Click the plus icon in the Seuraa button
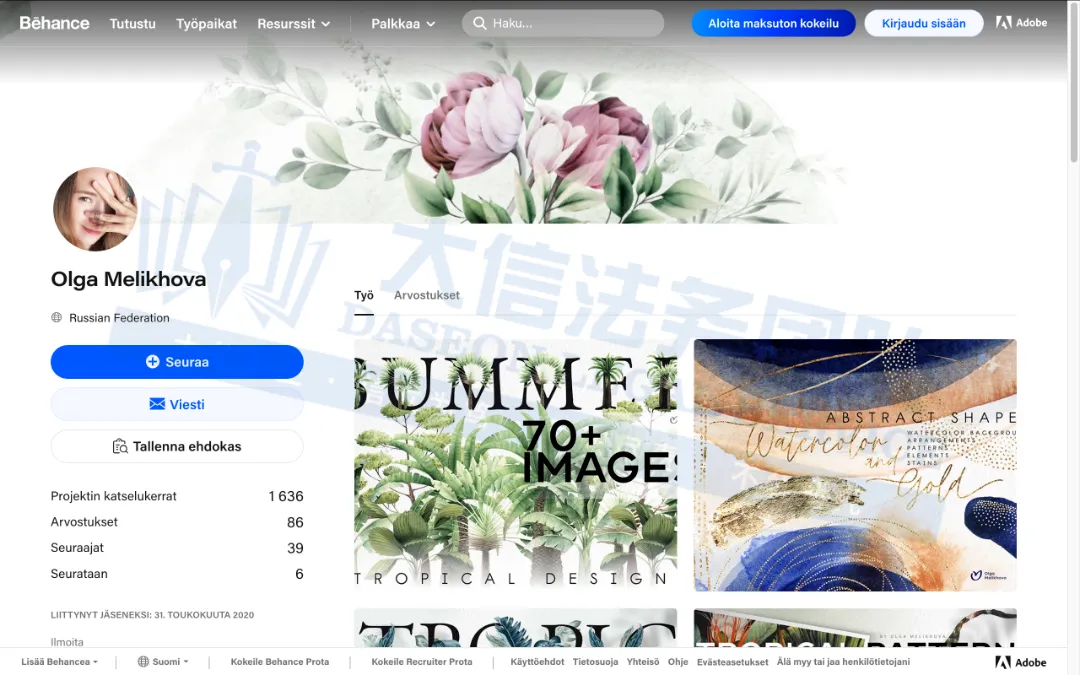Screen dimensions: 1080x675 coord(153,362)
